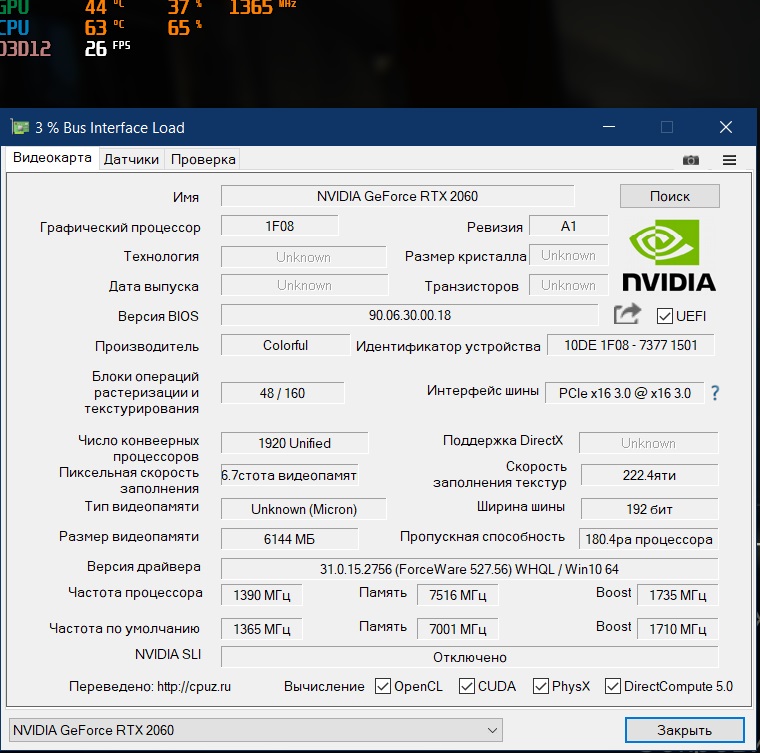Toggle the UEFI checkbox
760x753 pixels.
click(665, 316)
